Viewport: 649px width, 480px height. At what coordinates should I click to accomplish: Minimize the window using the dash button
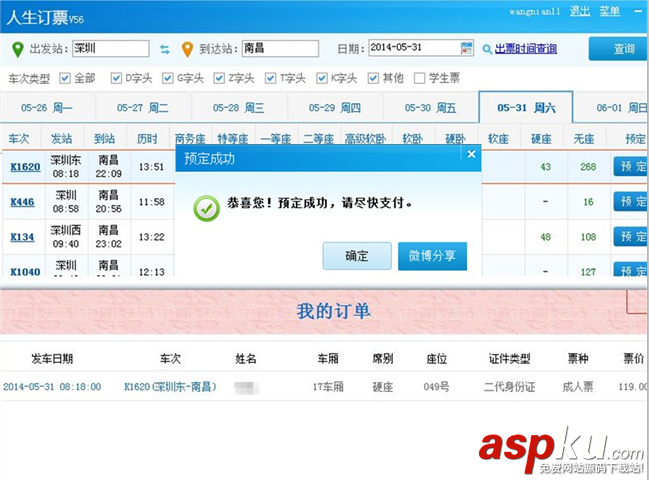point(638,11)
